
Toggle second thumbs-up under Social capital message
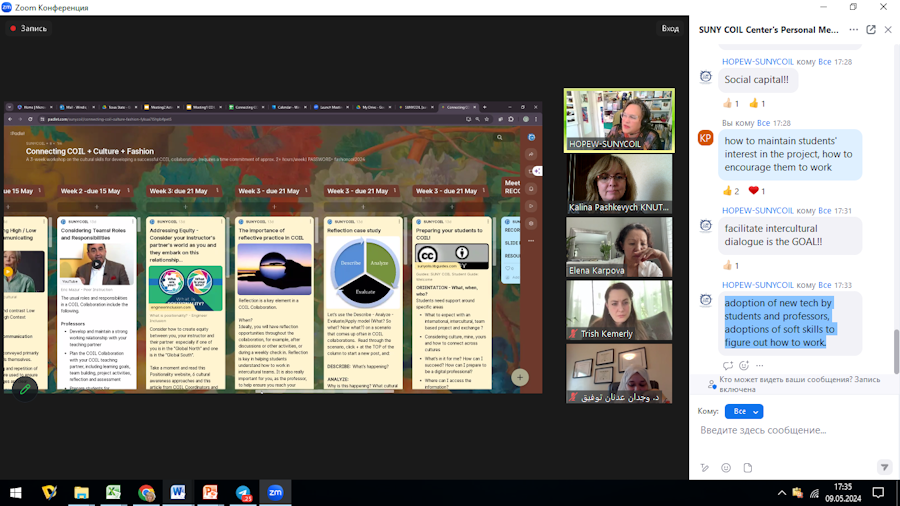click(x=757, y=103)
